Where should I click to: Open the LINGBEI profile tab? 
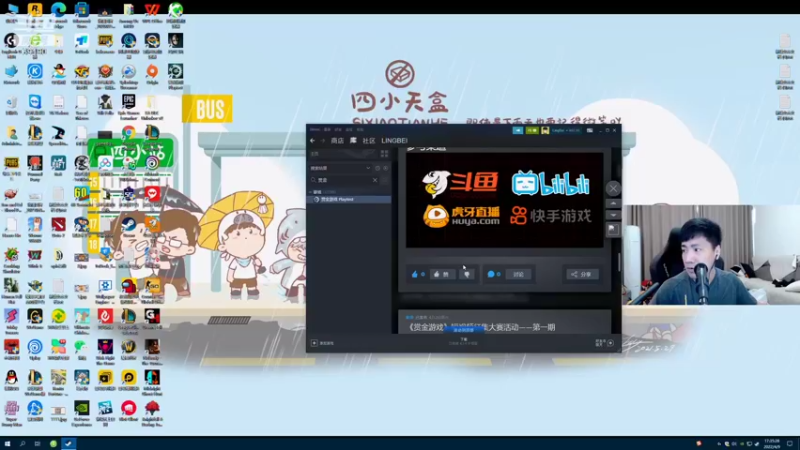point(394,141)
